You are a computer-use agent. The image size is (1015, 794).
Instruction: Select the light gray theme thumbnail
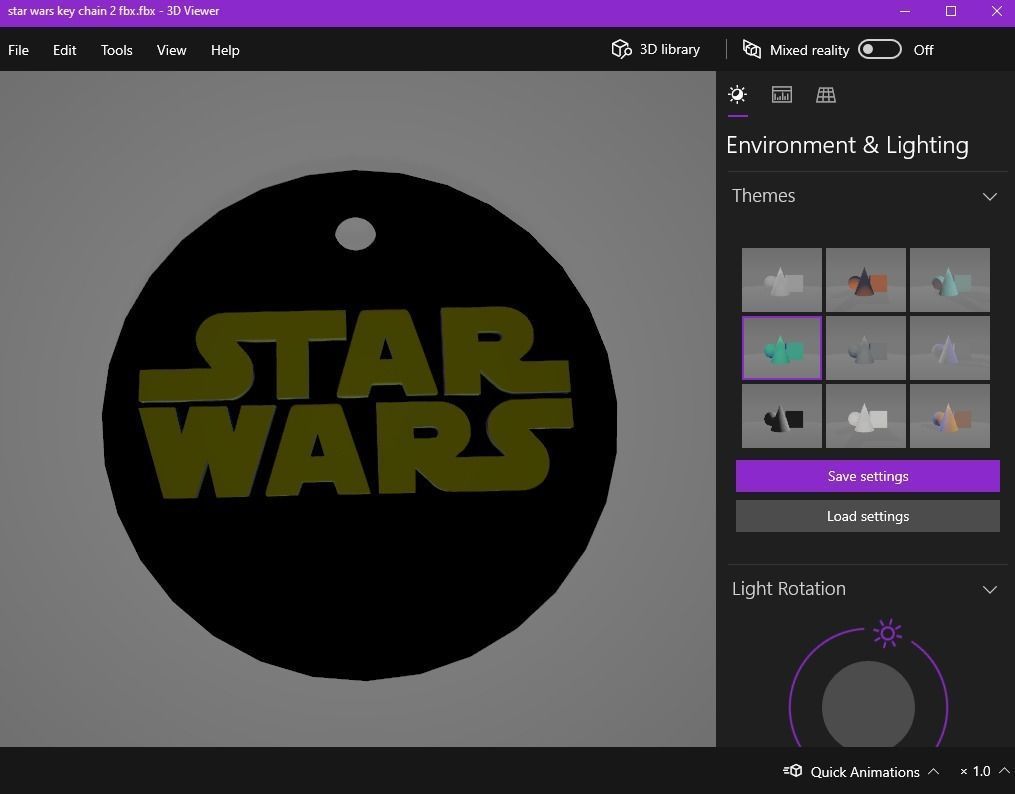pos(781,280)
